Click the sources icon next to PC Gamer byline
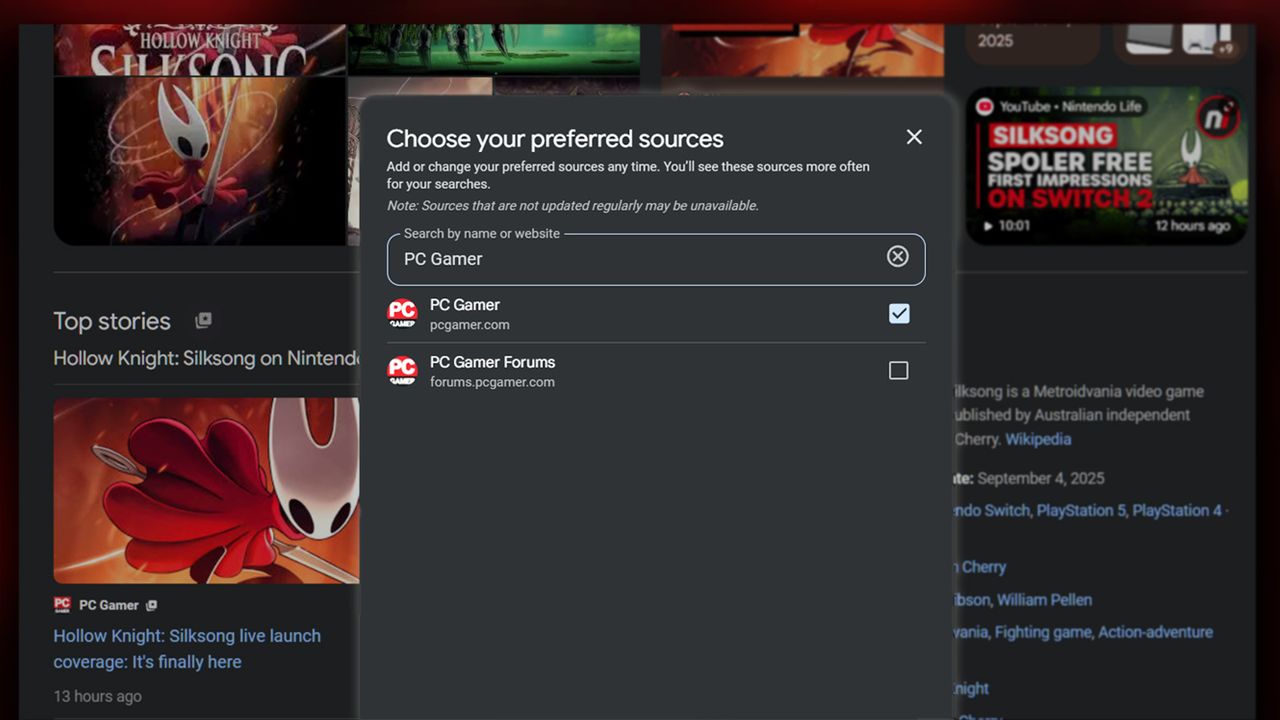 (152, 604)
